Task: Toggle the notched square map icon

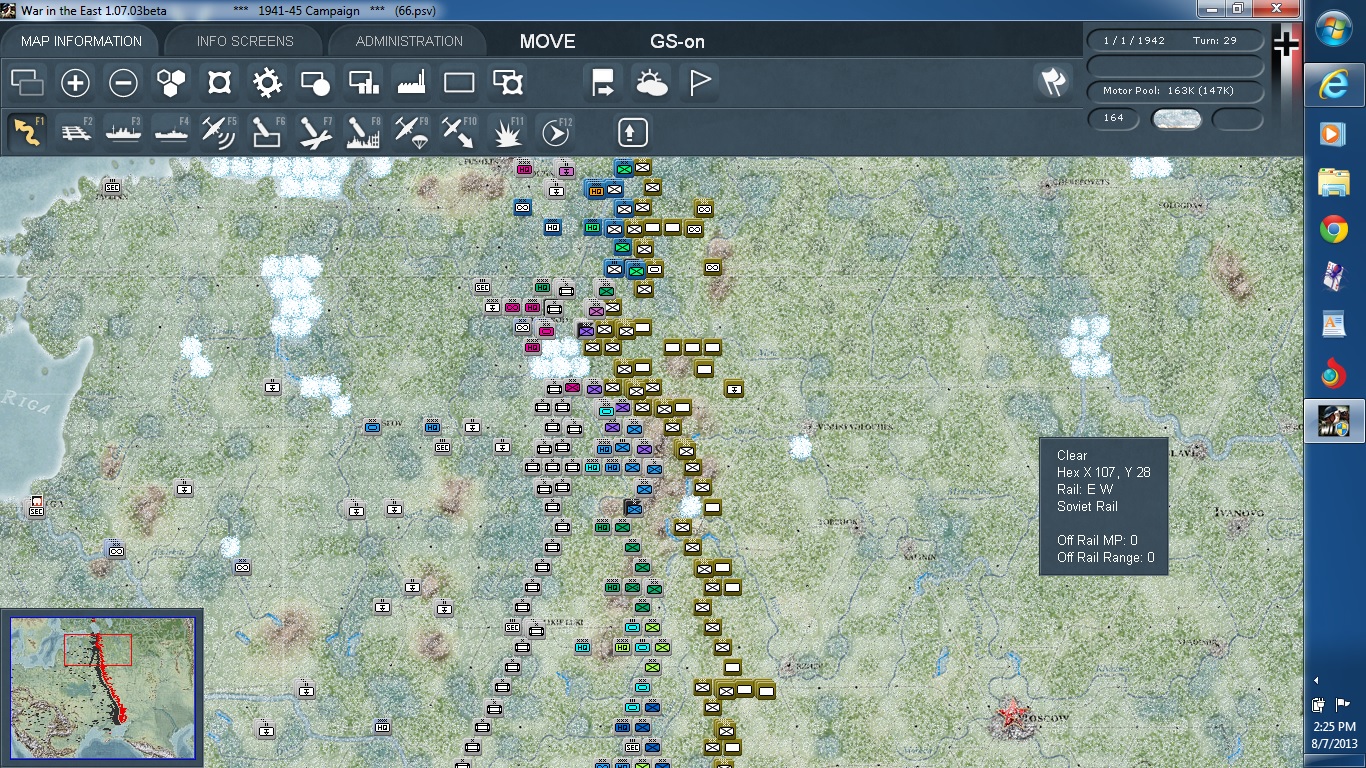Action: click(x=219, y=82)
